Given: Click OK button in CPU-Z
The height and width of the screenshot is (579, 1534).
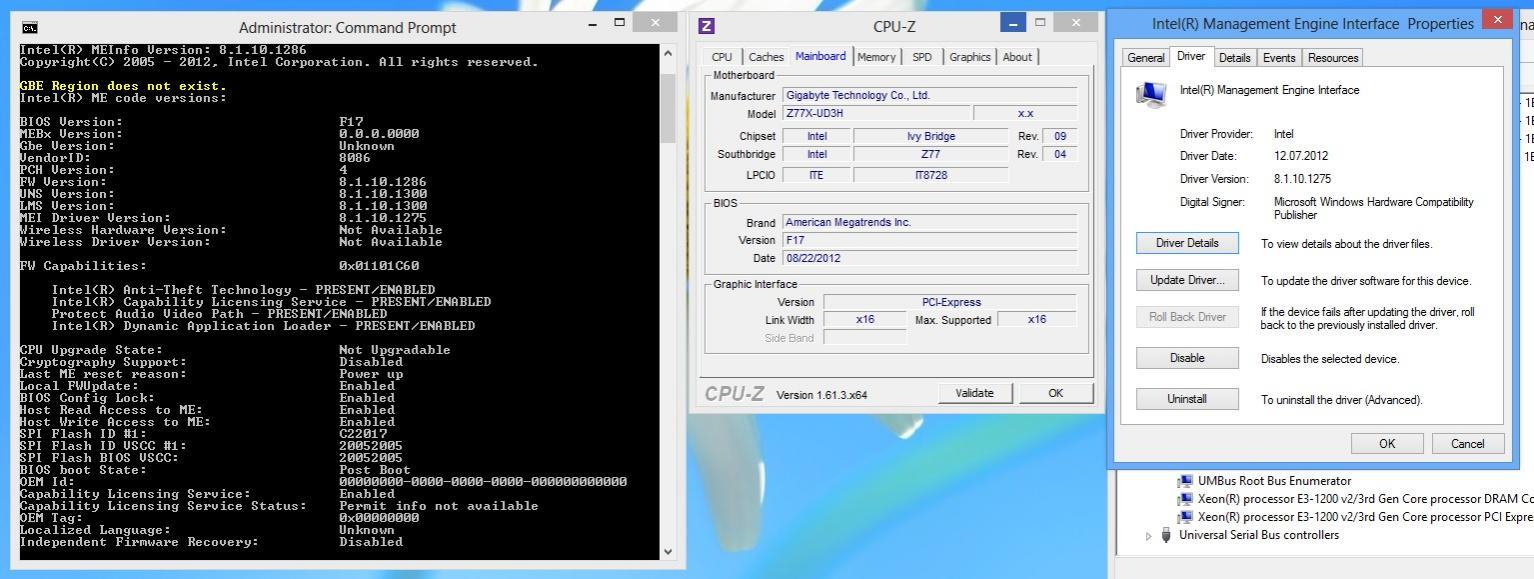Looking at the screenshot, I should click(1056, 393).
